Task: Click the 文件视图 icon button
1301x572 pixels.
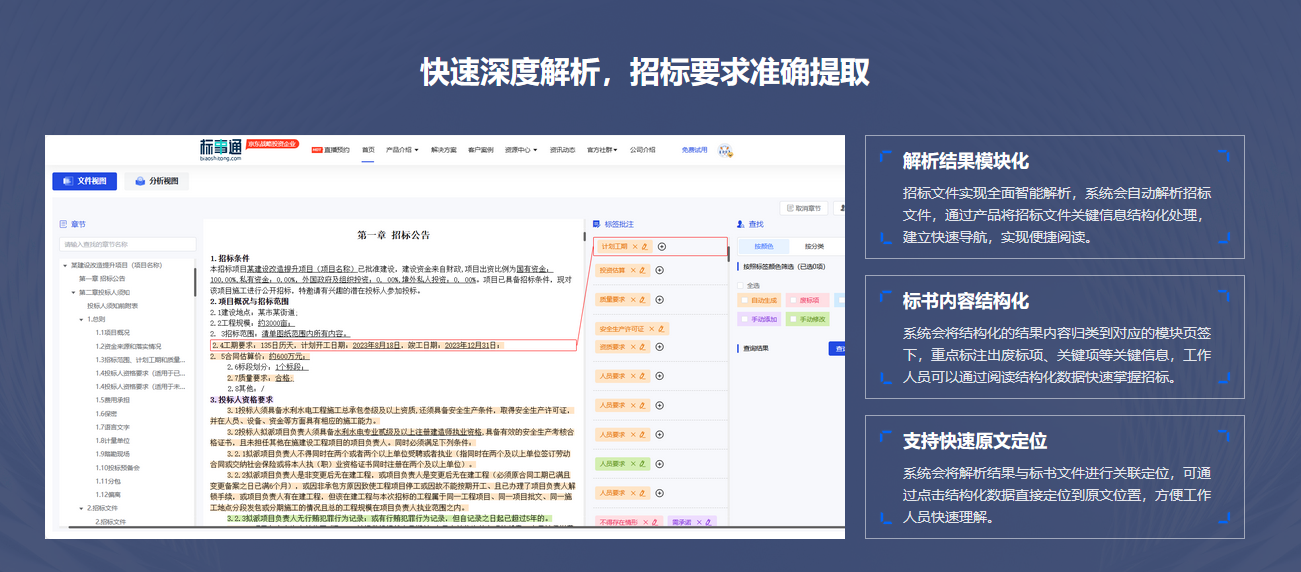Action: pos(85,181)
